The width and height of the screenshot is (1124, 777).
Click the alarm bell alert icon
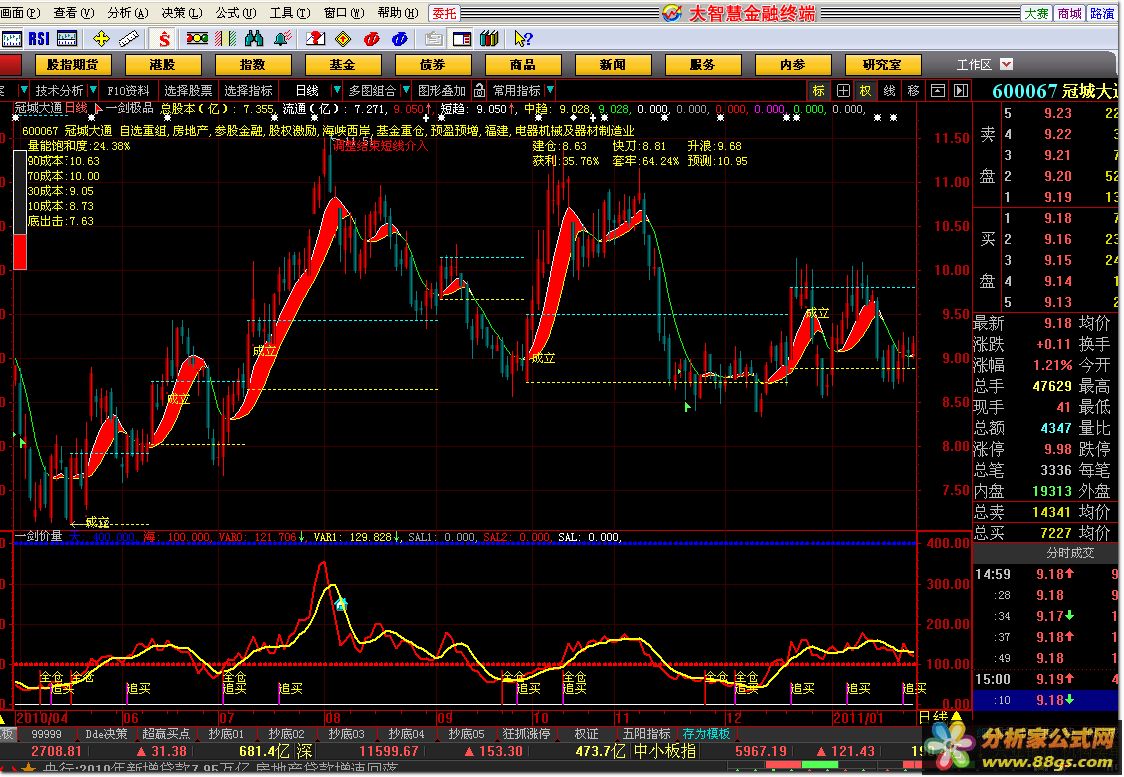click(282, 39)
